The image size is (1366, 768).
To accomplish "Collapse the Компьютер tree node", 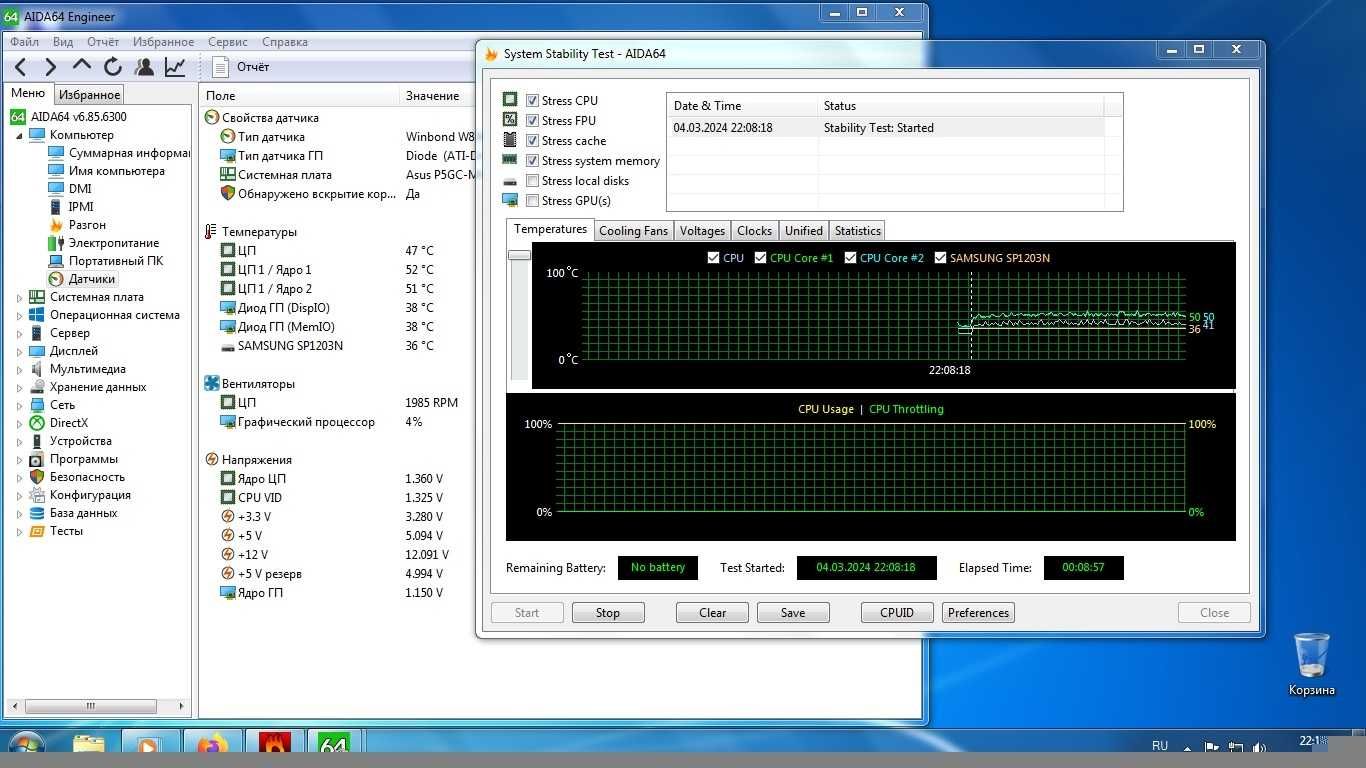I will (19, 135).
